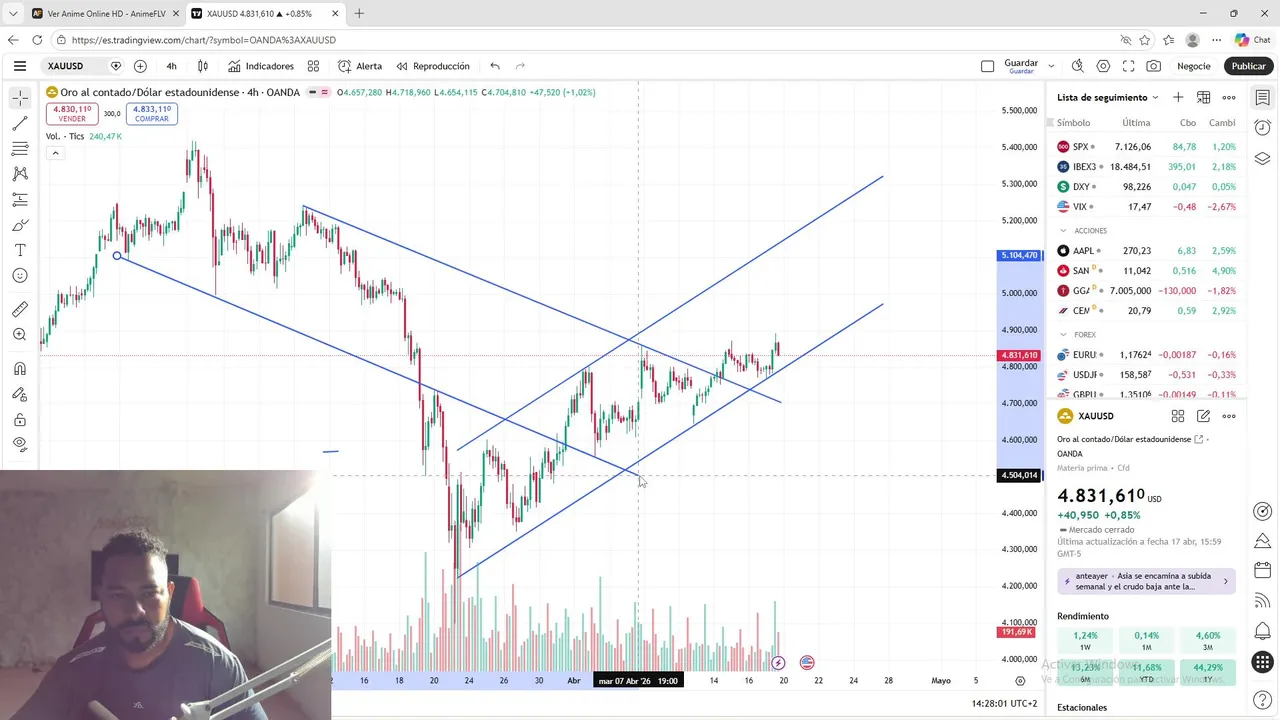Add a note for XAUUSD

coord(1203,416)
